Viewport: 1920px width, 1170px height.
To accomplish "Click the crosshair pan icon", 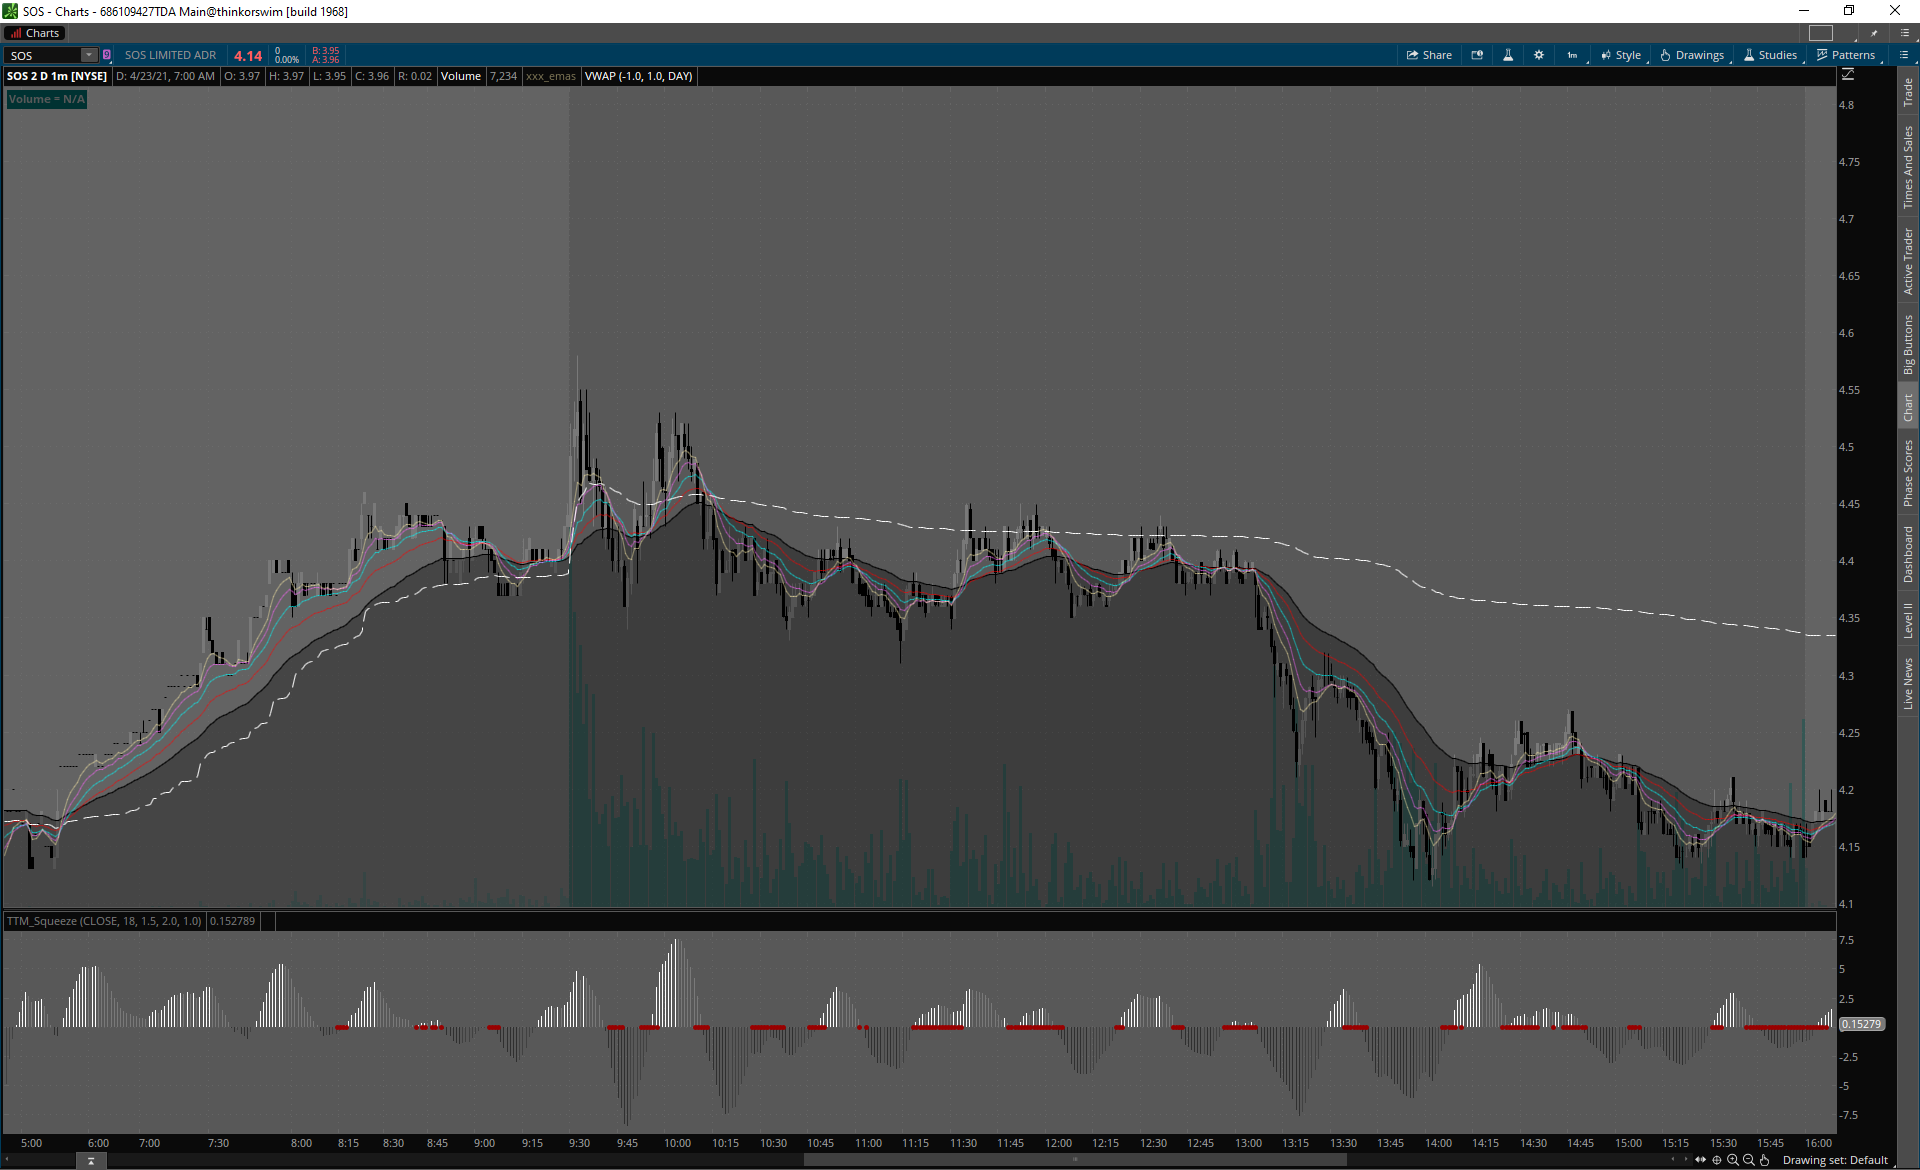I will 1717,1160.
